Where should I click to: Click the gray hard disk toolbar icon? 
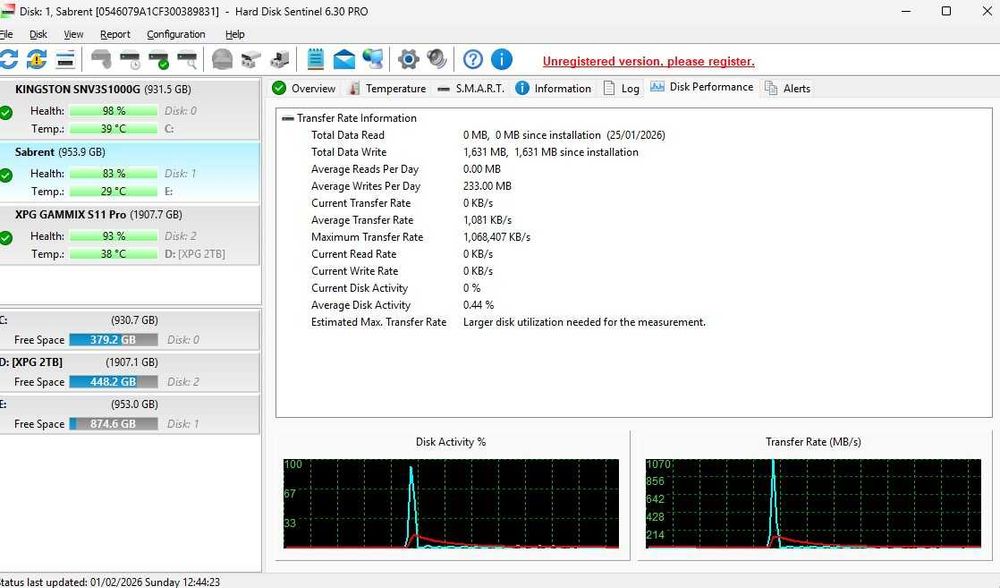click(101, 59)
